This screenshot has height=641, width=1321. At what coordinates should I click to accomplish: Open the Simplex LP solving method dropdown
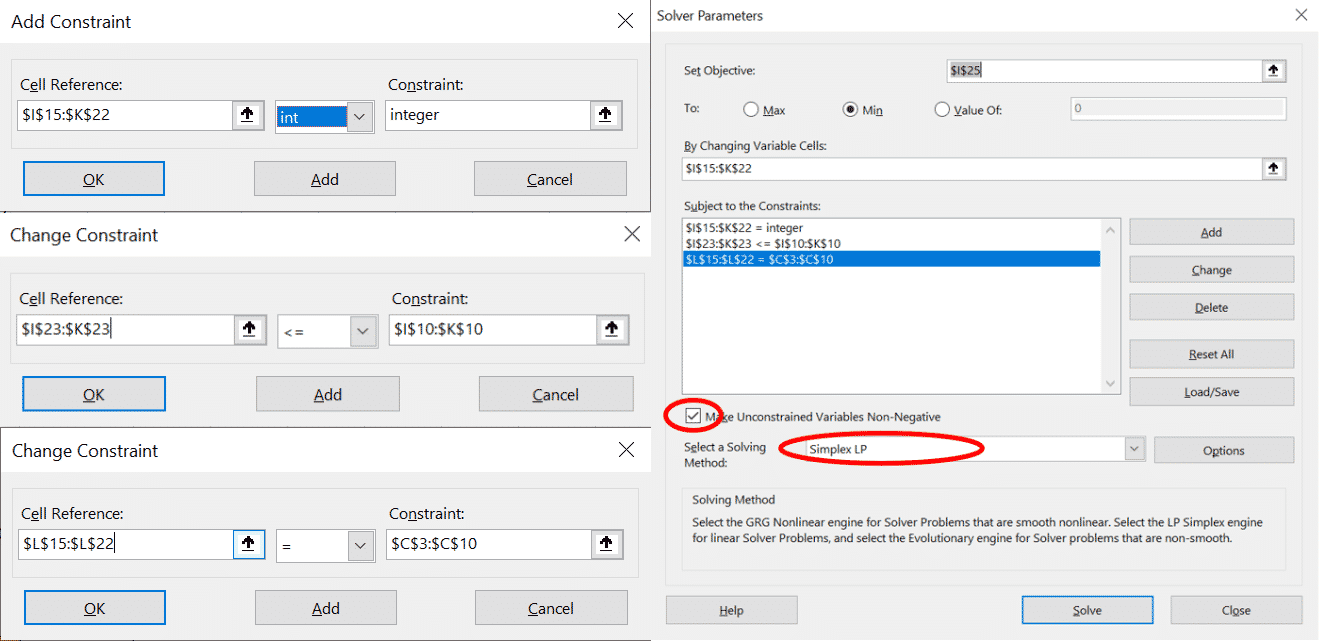click(x=1133, y=450)
